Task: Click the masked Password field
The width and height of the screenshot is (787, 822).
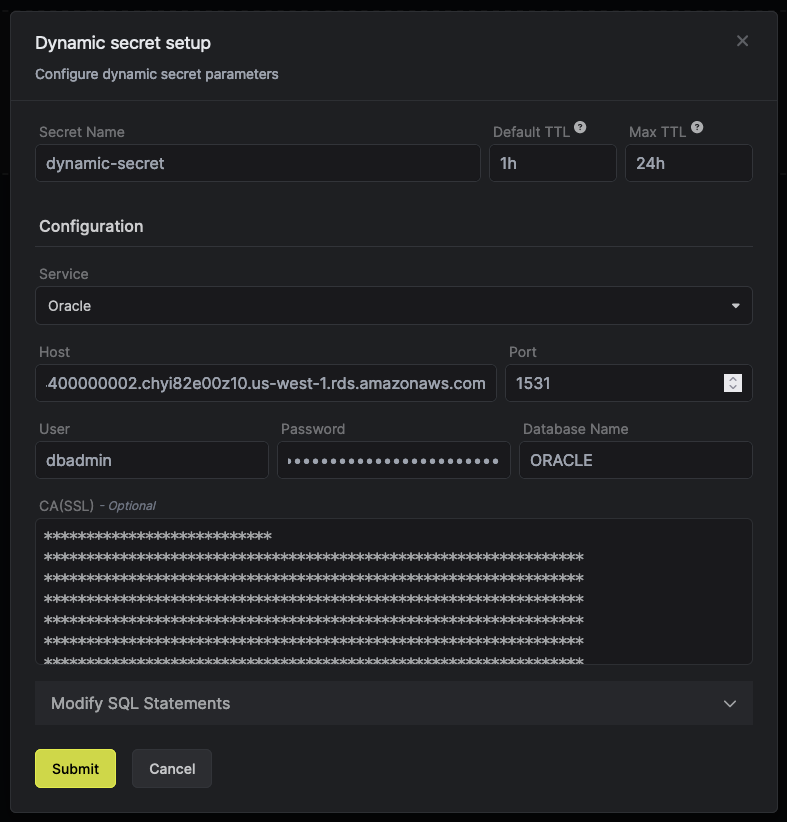Action: tap(394, 460)
